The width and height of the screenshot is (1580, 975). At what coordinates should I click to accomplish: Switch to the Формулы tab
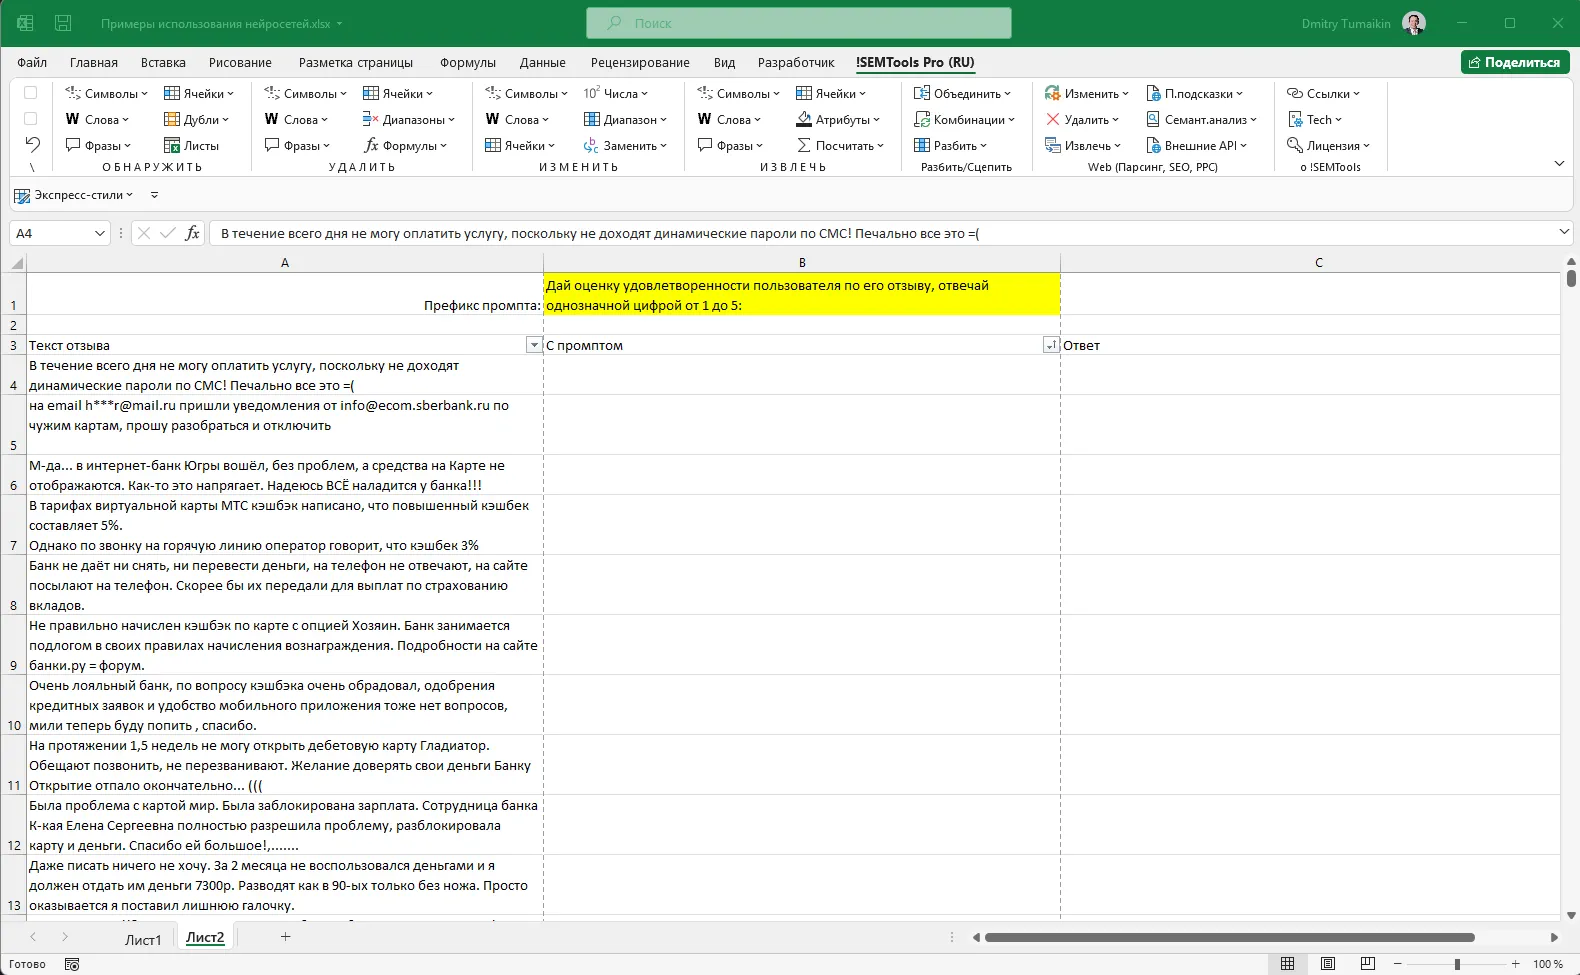pyautogui.click(x=468, y=62)
